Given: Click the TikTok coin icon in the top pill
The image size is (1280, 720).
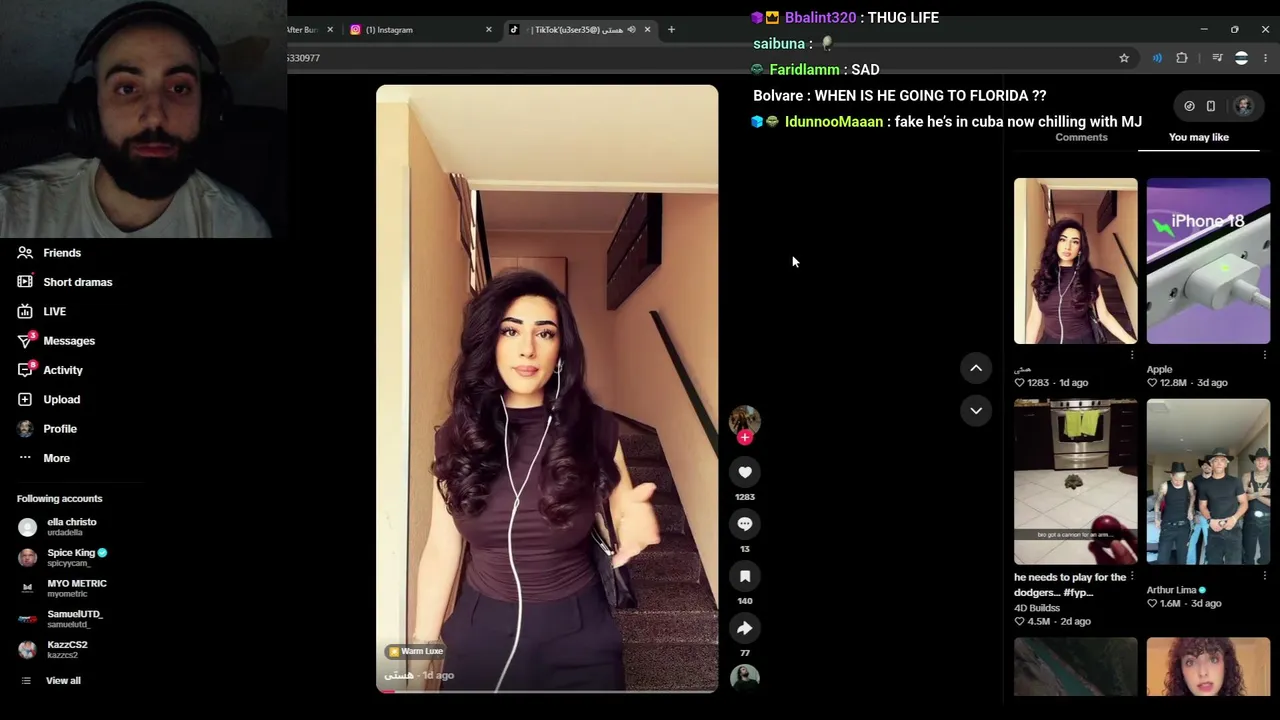Looking at the screenshot, I should point(1189,106).
